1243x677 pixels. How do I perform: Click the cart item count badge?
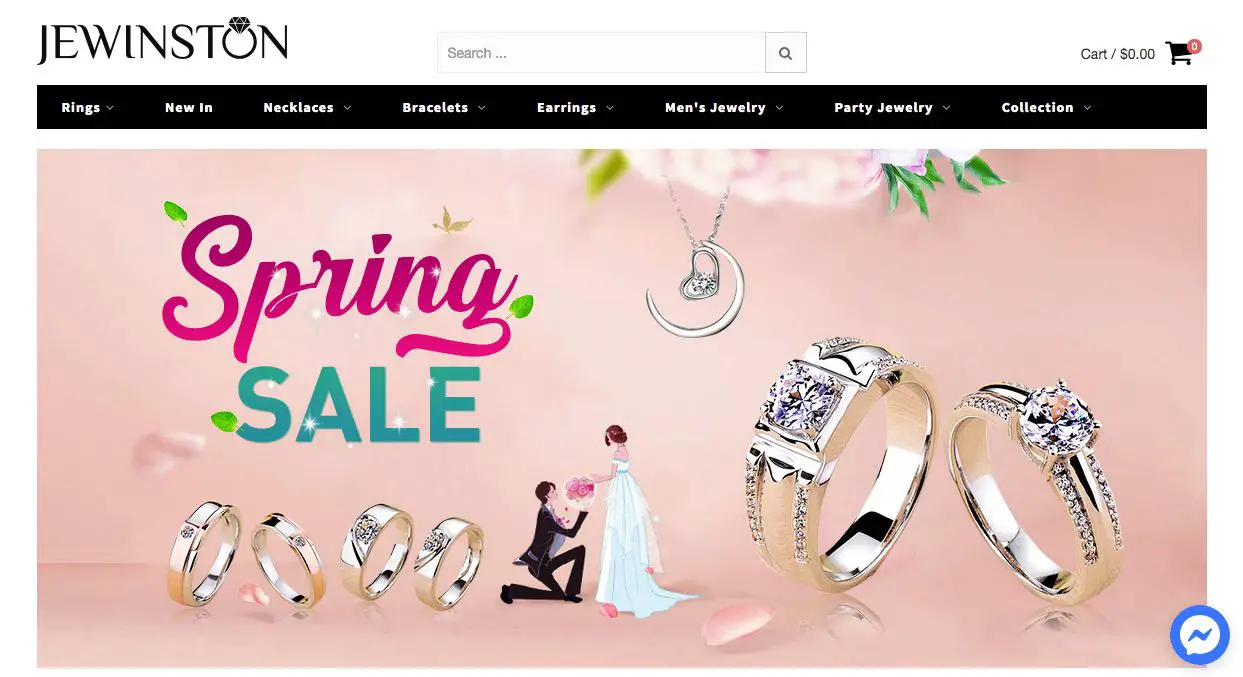point(1194,46)
